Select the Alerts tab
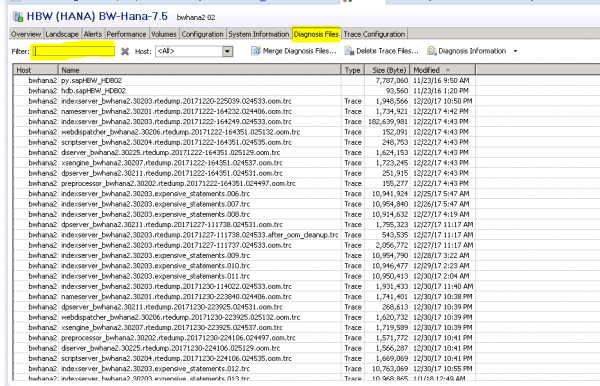The image size is (600, 386). point(93,34)
